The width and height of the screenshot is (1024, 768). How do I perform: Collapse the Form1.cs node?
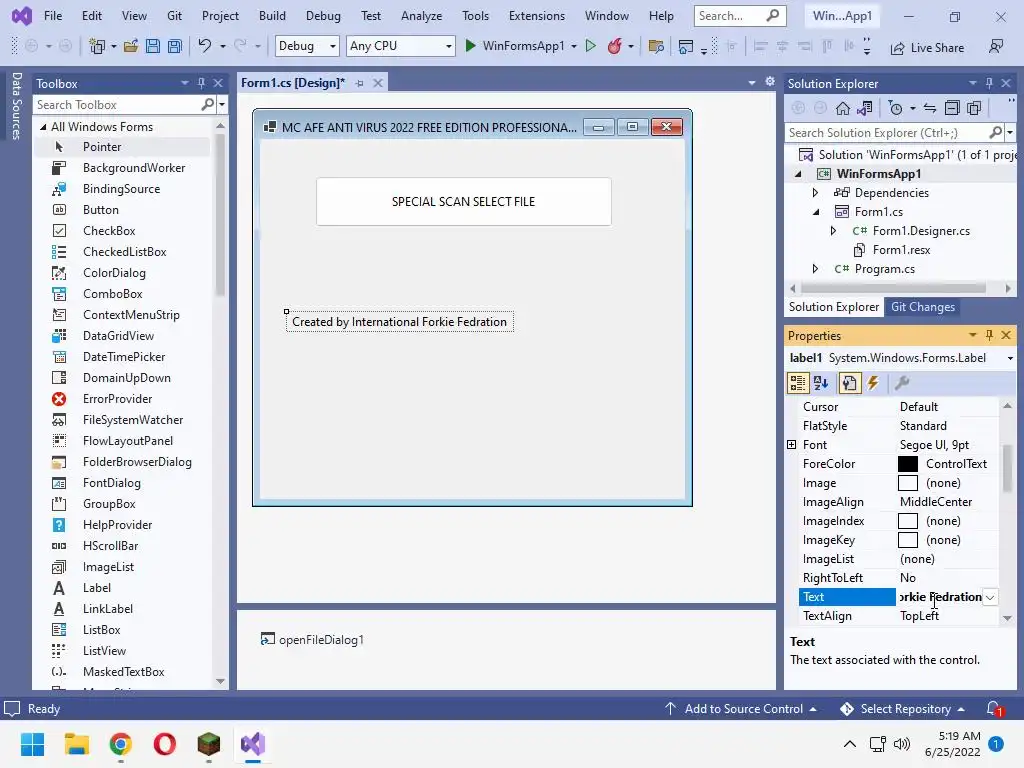816,212
